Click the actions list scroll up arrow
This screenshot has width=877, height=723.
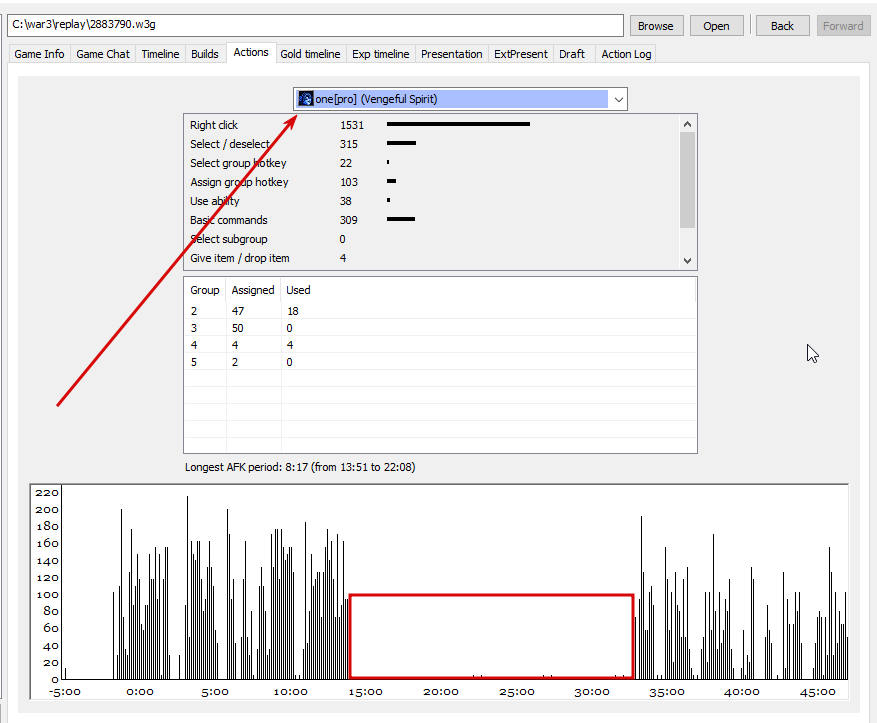pyautogui.click(x=687, y=124)
